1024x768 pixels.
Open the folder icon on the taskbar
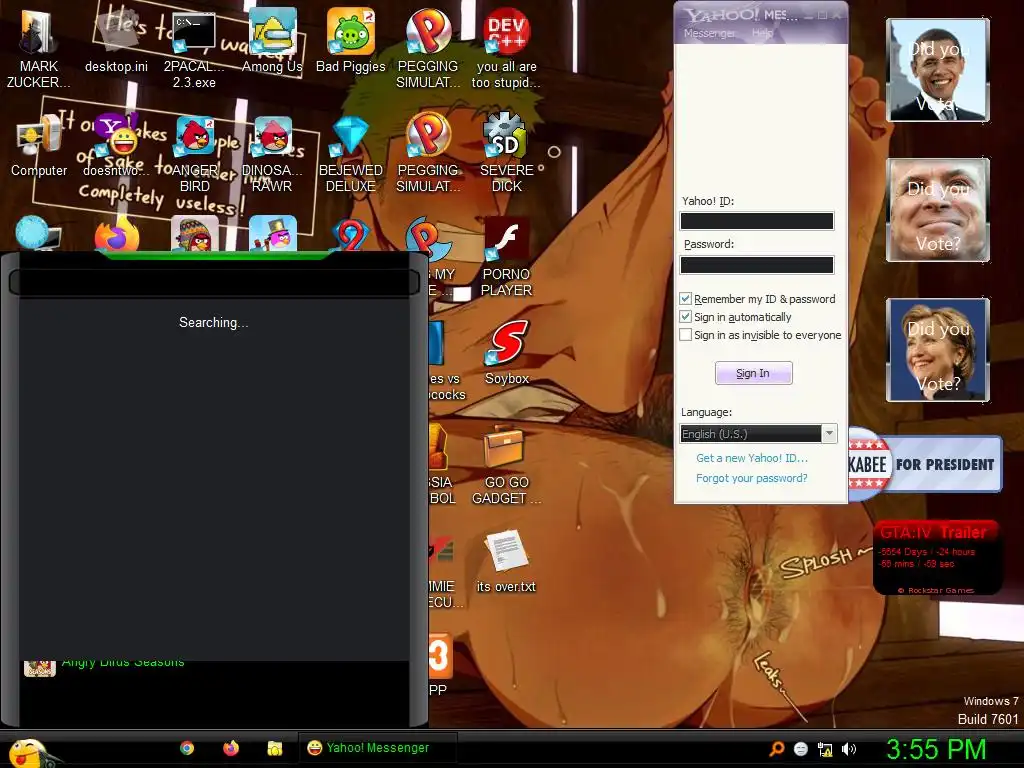point(275,748)
